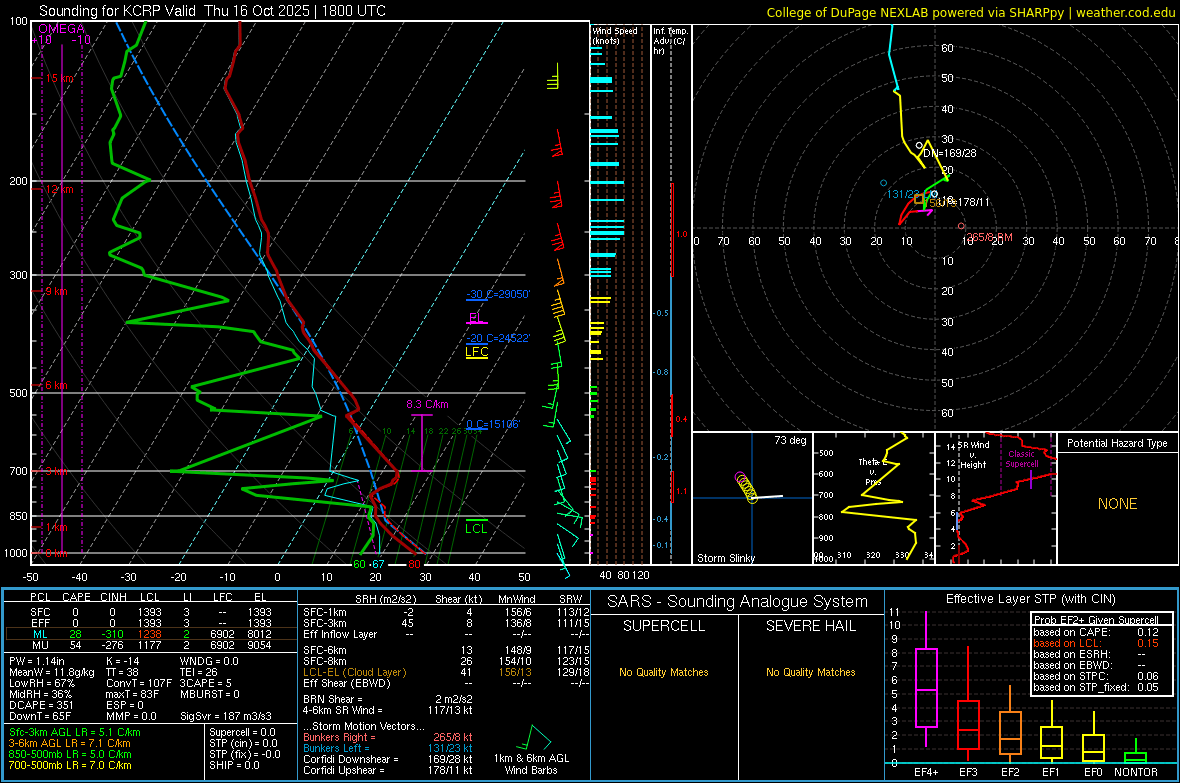Select the SFC parcel row
The height and width of the screenshot is (783, 1180).
pos(149,612)
